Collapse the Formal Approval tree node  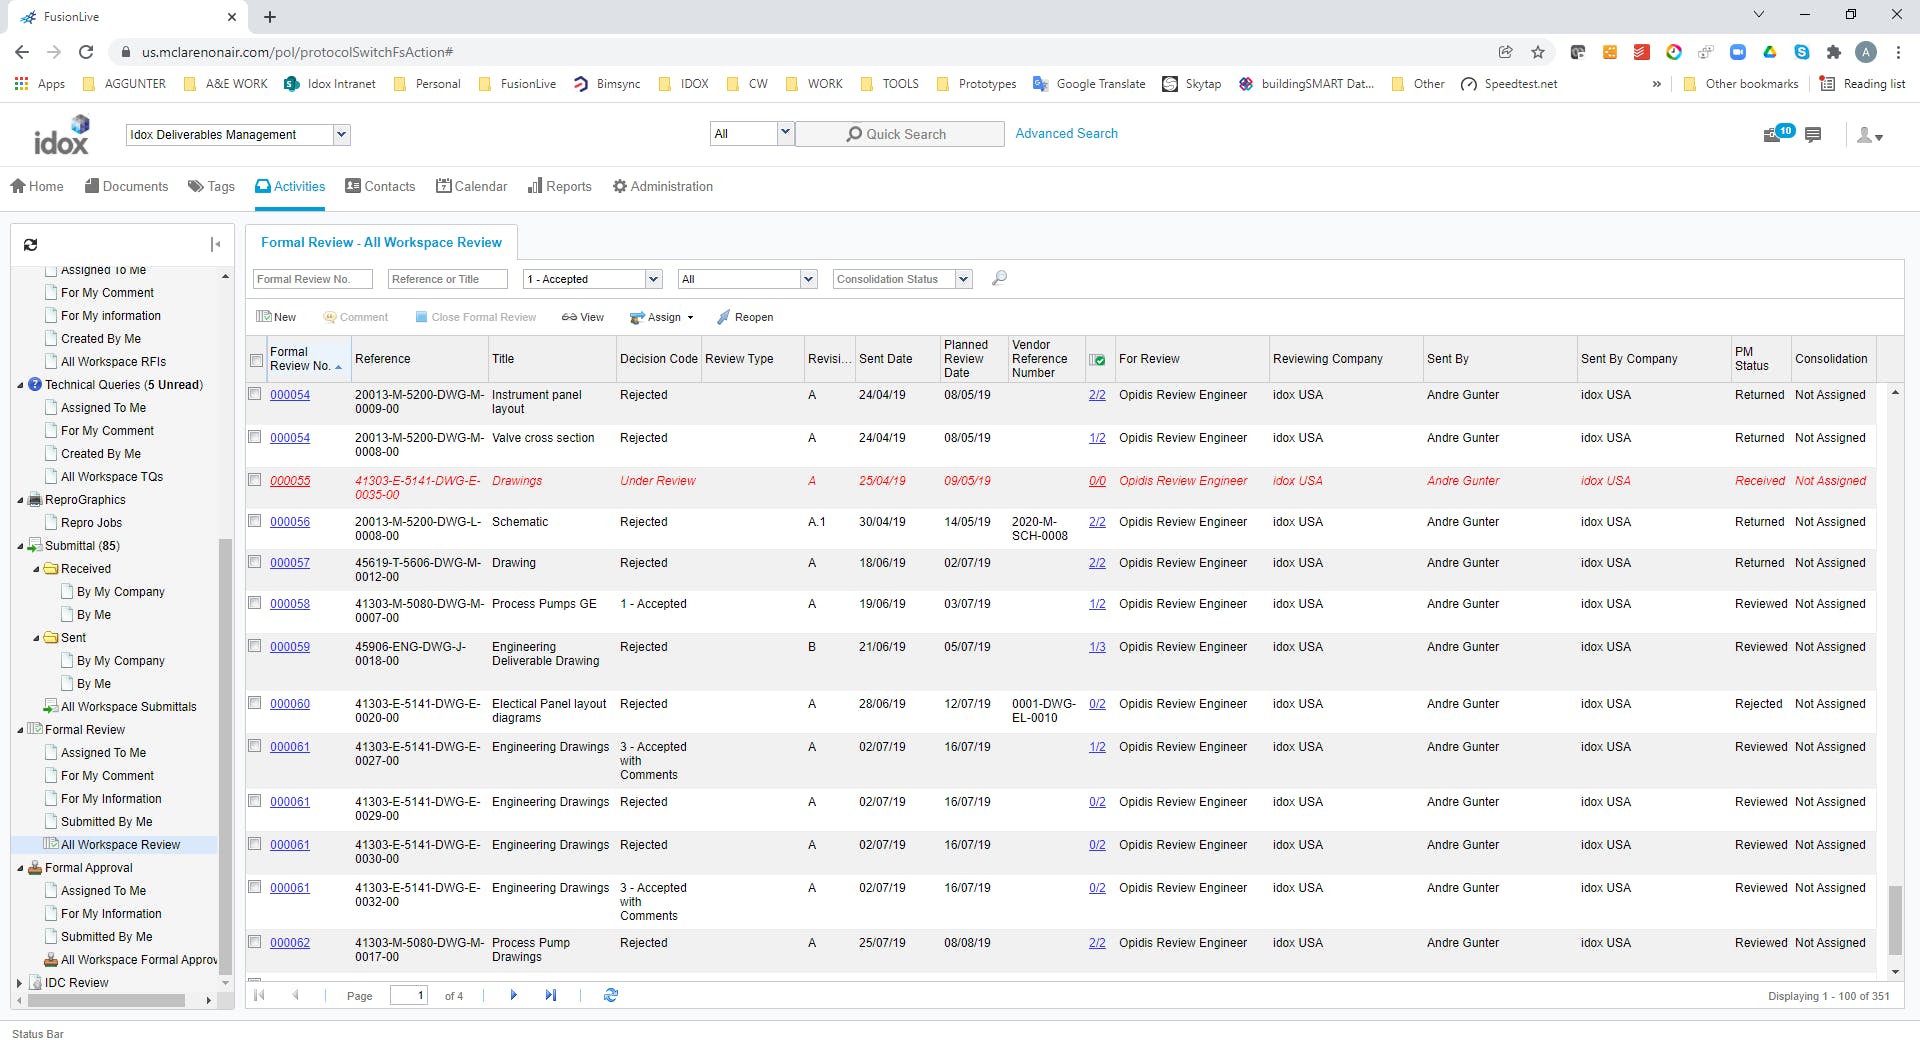click(x=20, y=868)
